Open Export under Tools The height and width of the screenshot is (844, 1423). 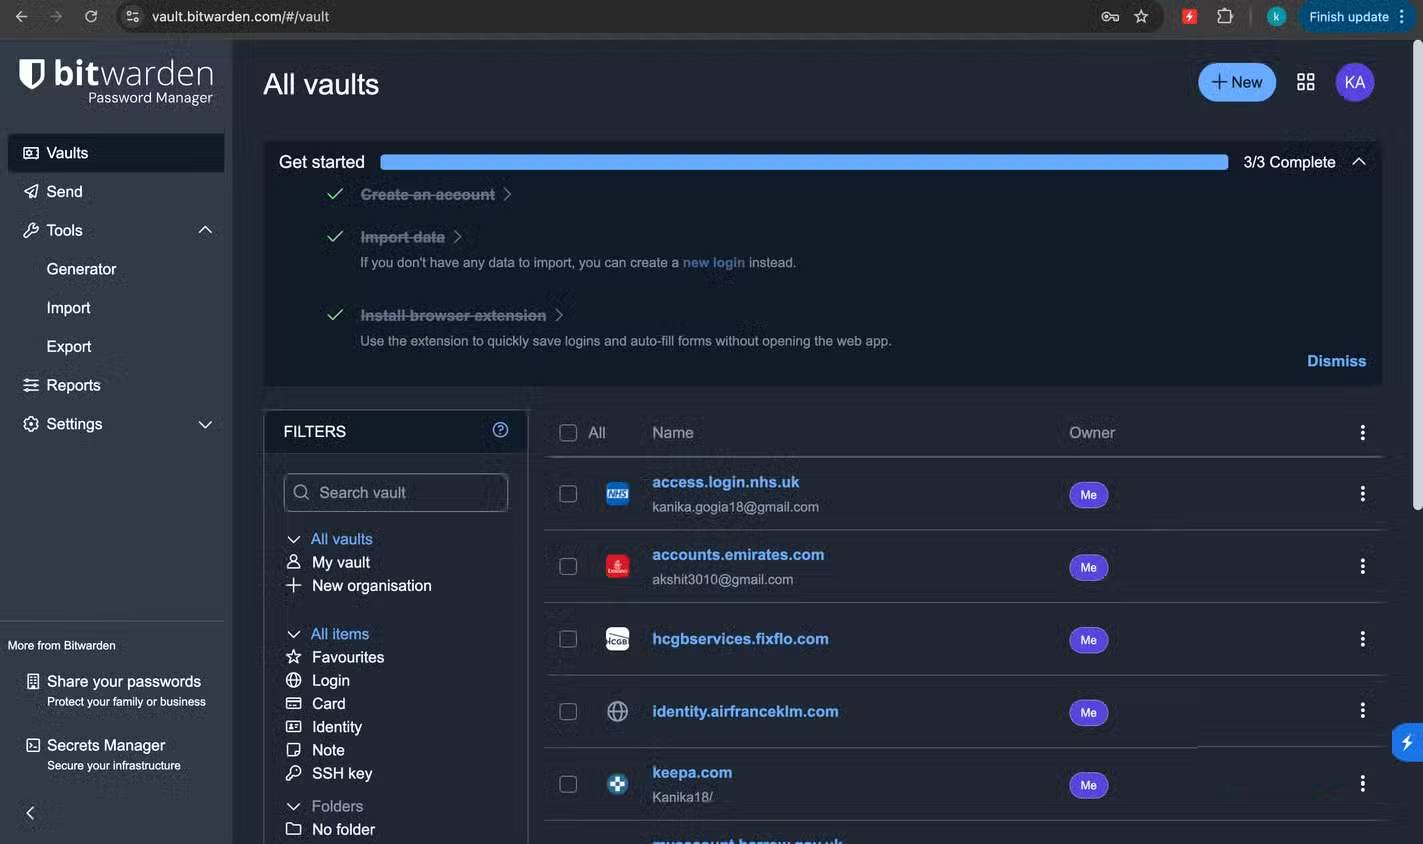[x=69, y=346]
